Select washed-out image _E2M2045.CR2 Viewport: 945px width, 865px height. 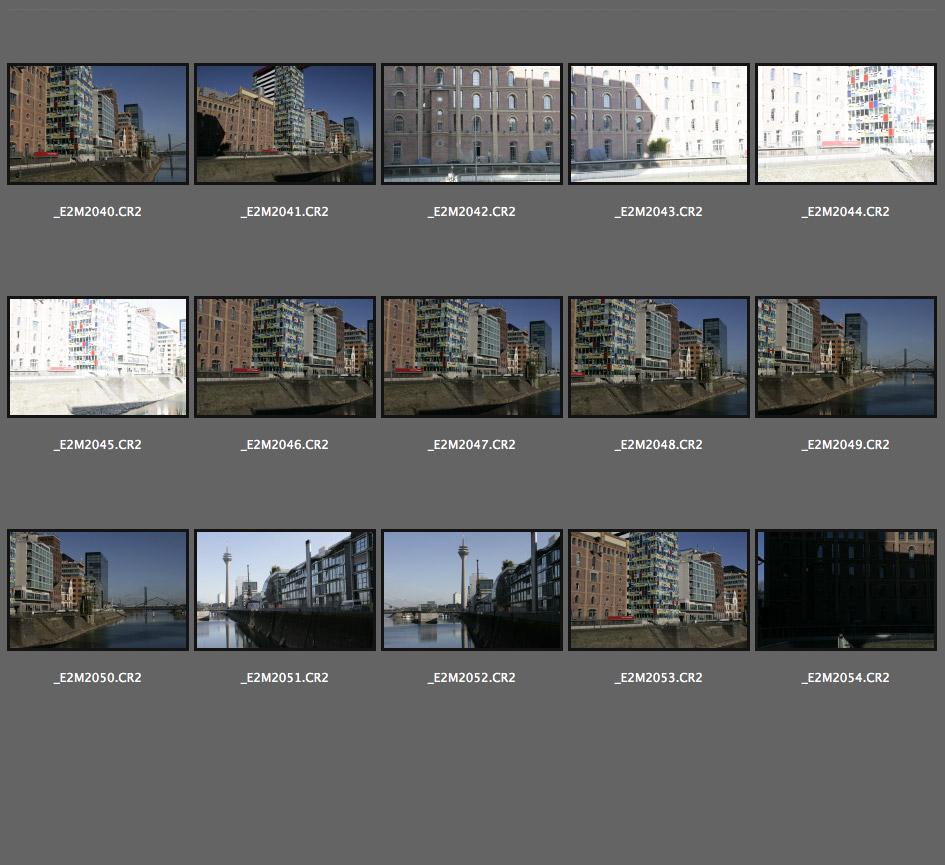(98, 357)
